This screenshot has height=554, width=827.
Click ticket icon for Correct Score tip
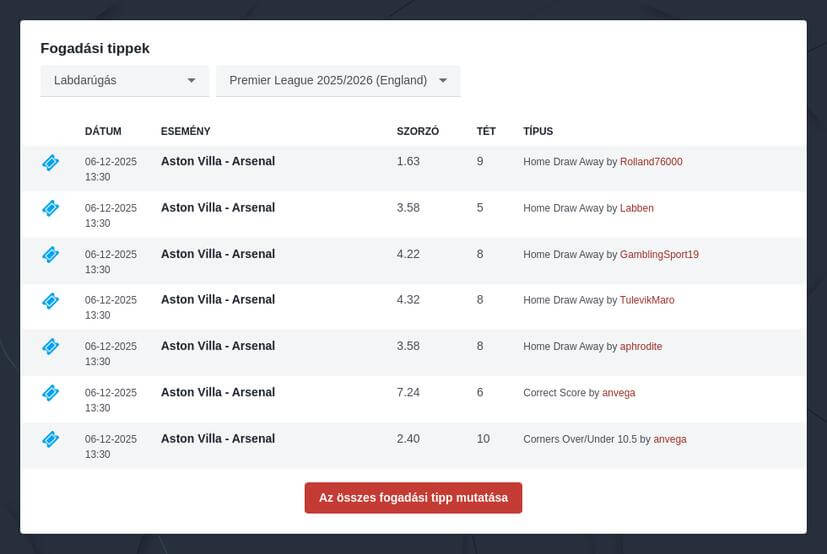click(x=51, y=393)
